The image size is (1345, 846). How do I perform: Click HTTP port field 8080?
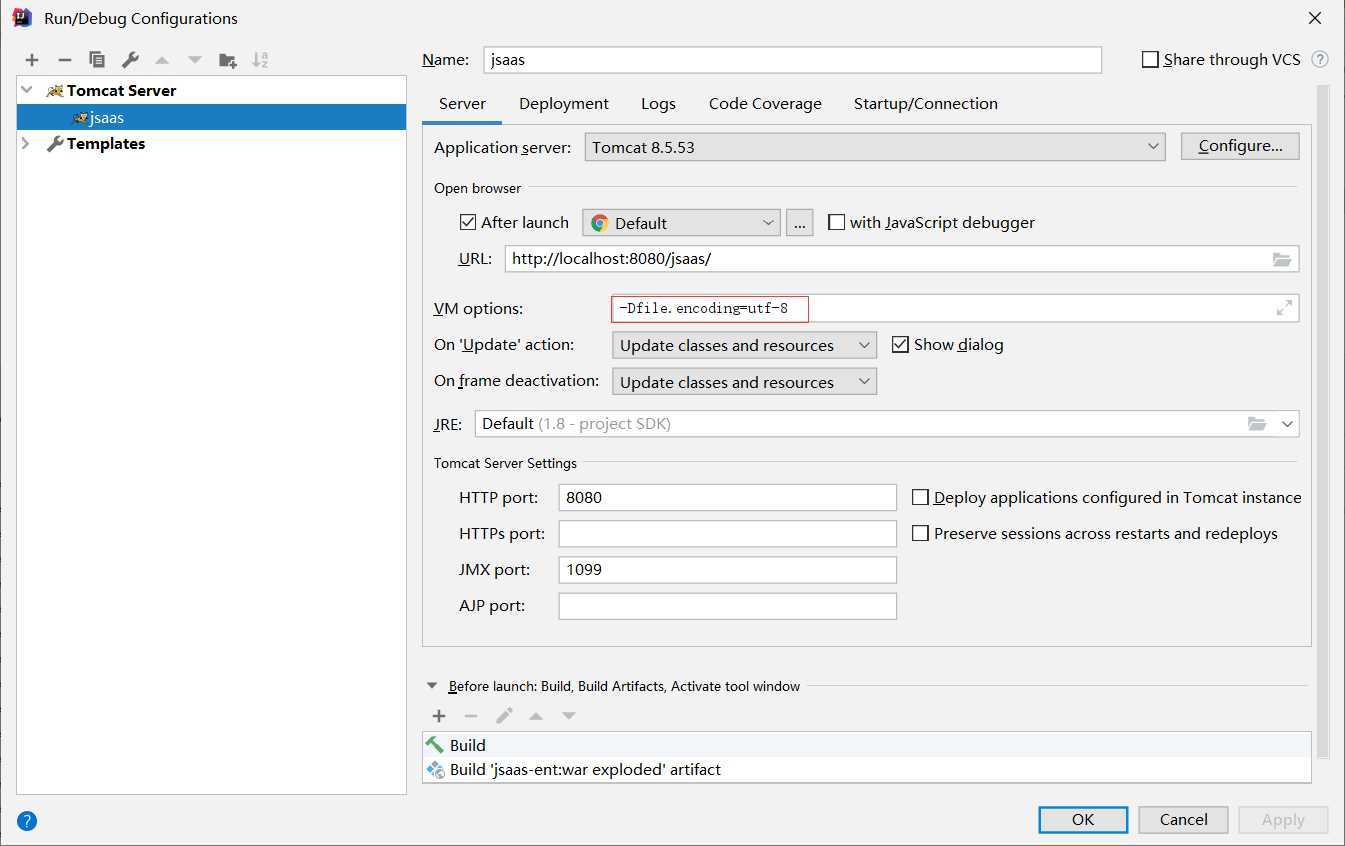727,497
